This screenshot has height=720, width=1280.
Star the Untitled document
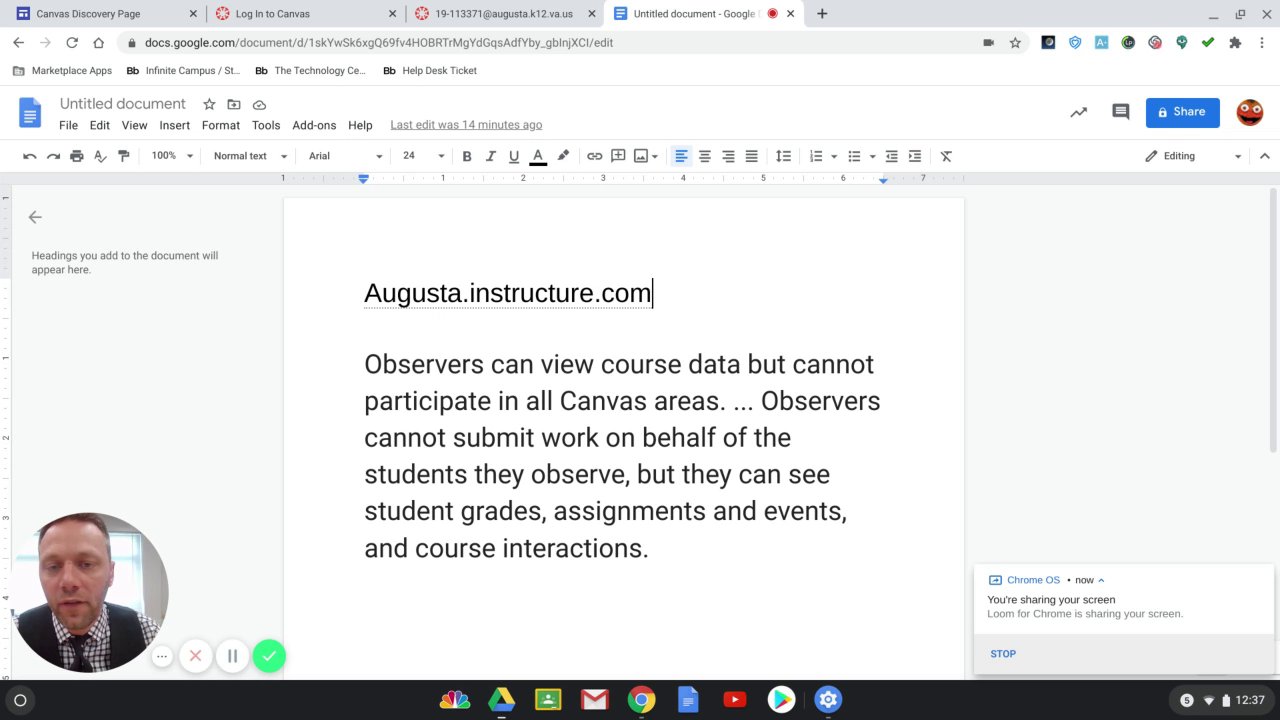click(209, 104)
